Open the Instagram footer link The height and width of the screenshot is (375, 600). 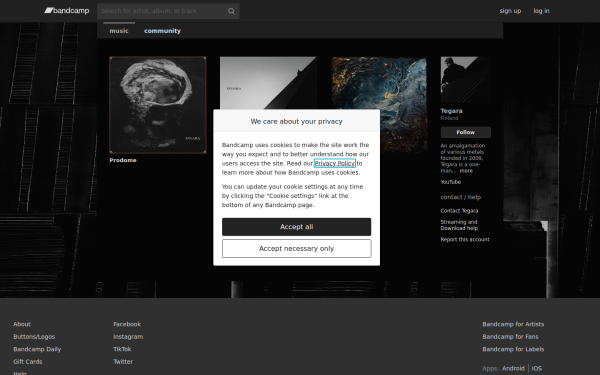(128, 337)
